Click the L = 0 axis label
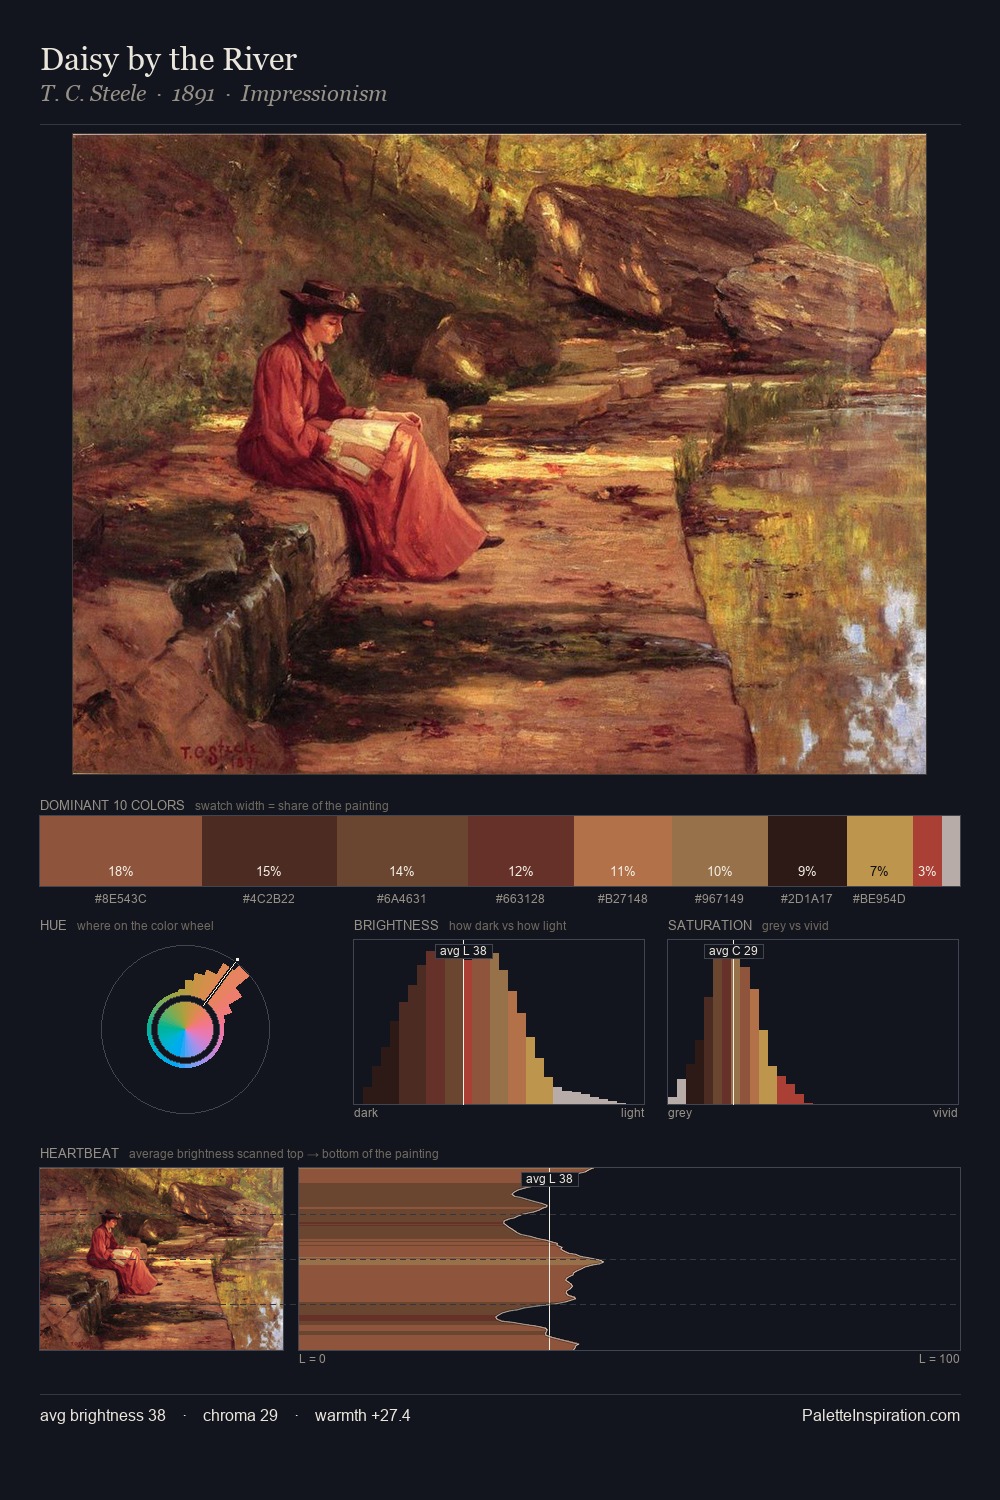This screenshot has width=1000, height=1500. coord(312,1359)
